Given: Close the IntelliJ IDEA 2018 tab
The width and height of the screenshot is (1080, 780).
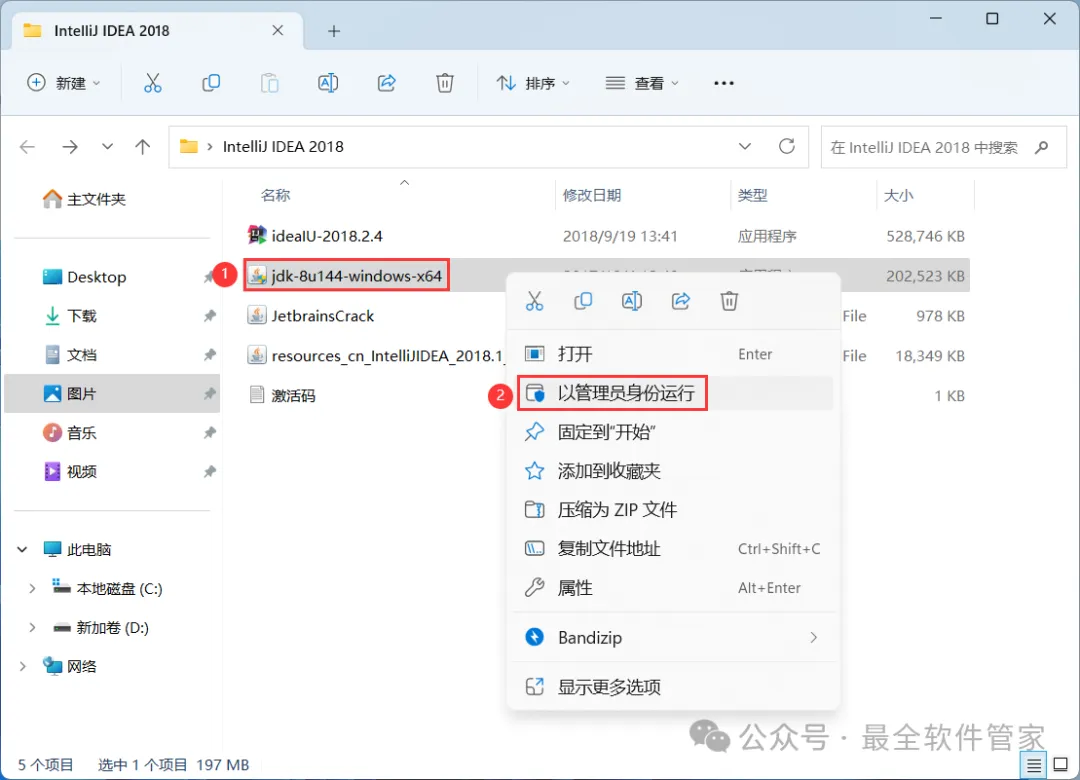Looking at the screenshot, I should click(278, 30).
